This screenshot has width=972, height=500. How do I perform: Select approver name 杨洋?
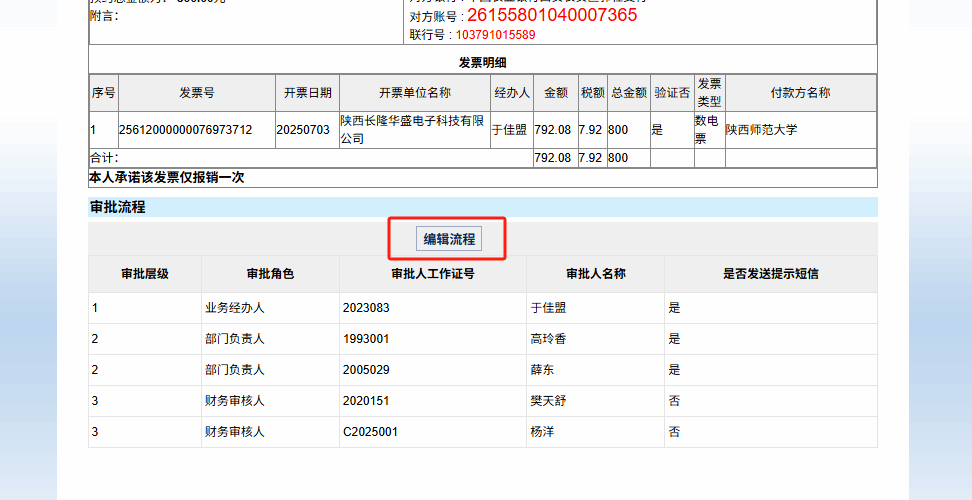coord(542,432)
